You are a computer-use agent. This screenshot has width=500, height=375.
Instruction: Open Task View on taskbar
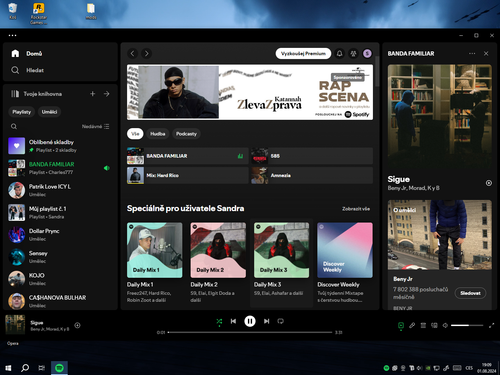41,368
